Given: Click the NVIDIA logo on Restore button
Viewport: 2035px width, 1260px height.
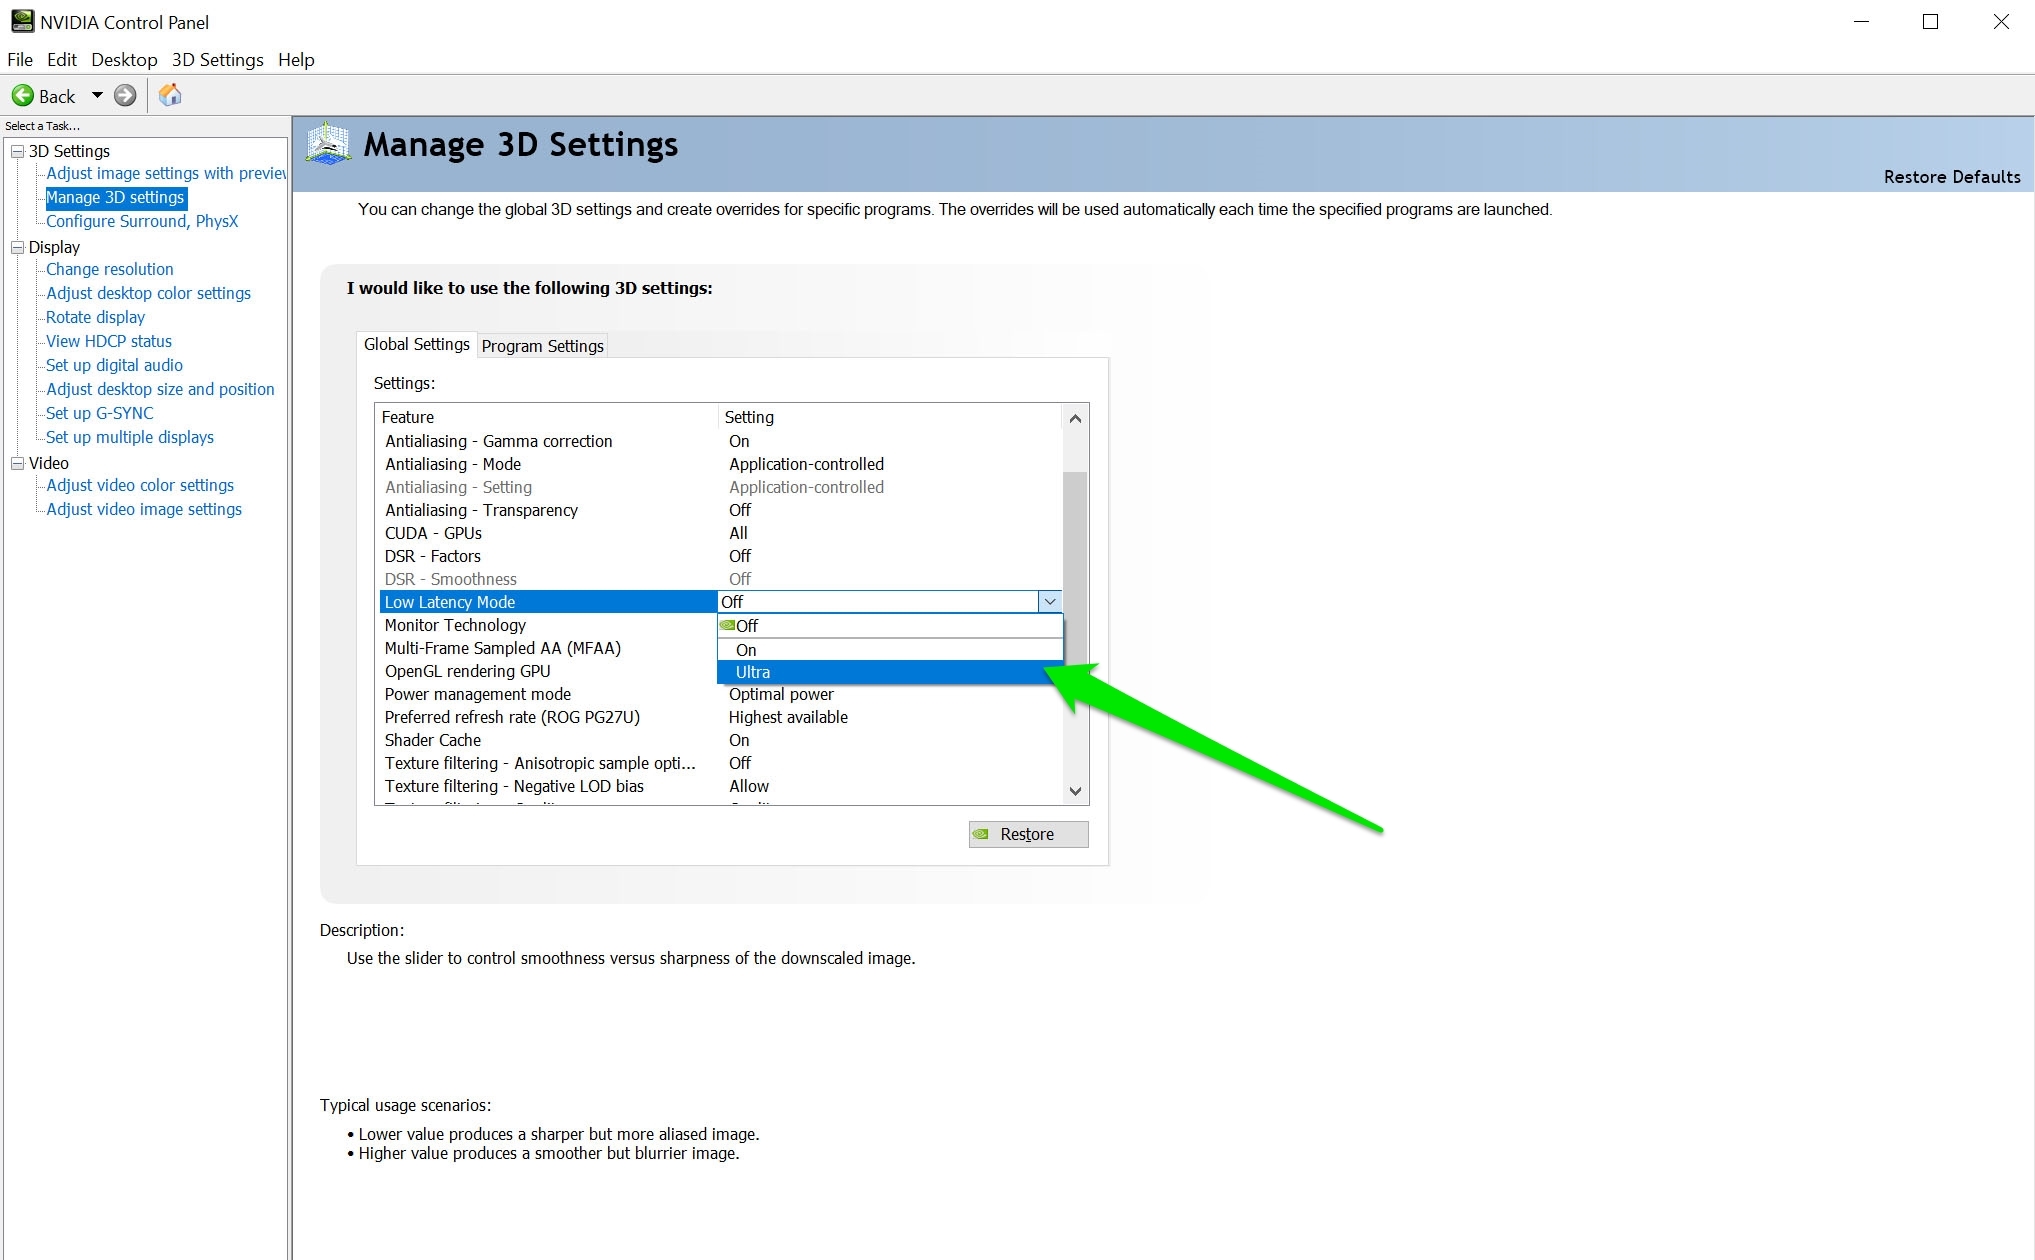Looking at the screenshot, I should click(x=982, y=834).
